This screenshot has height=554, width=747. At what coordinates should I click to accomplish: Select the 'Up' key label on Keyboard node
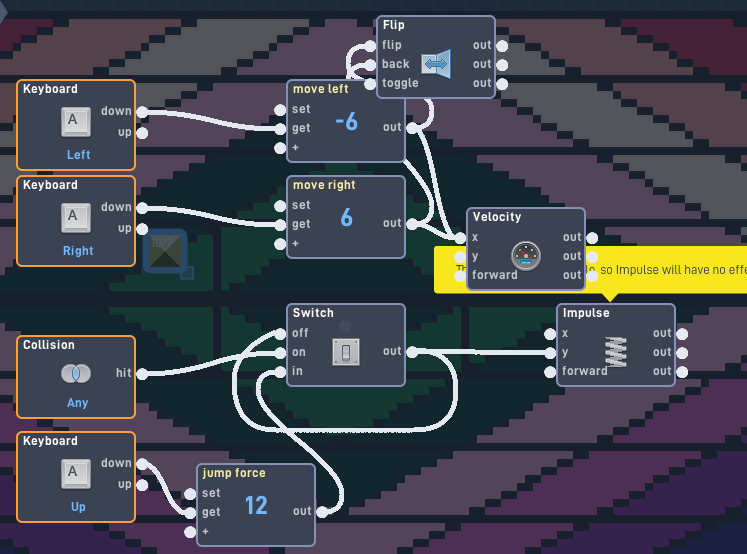[x=78, y=507]
